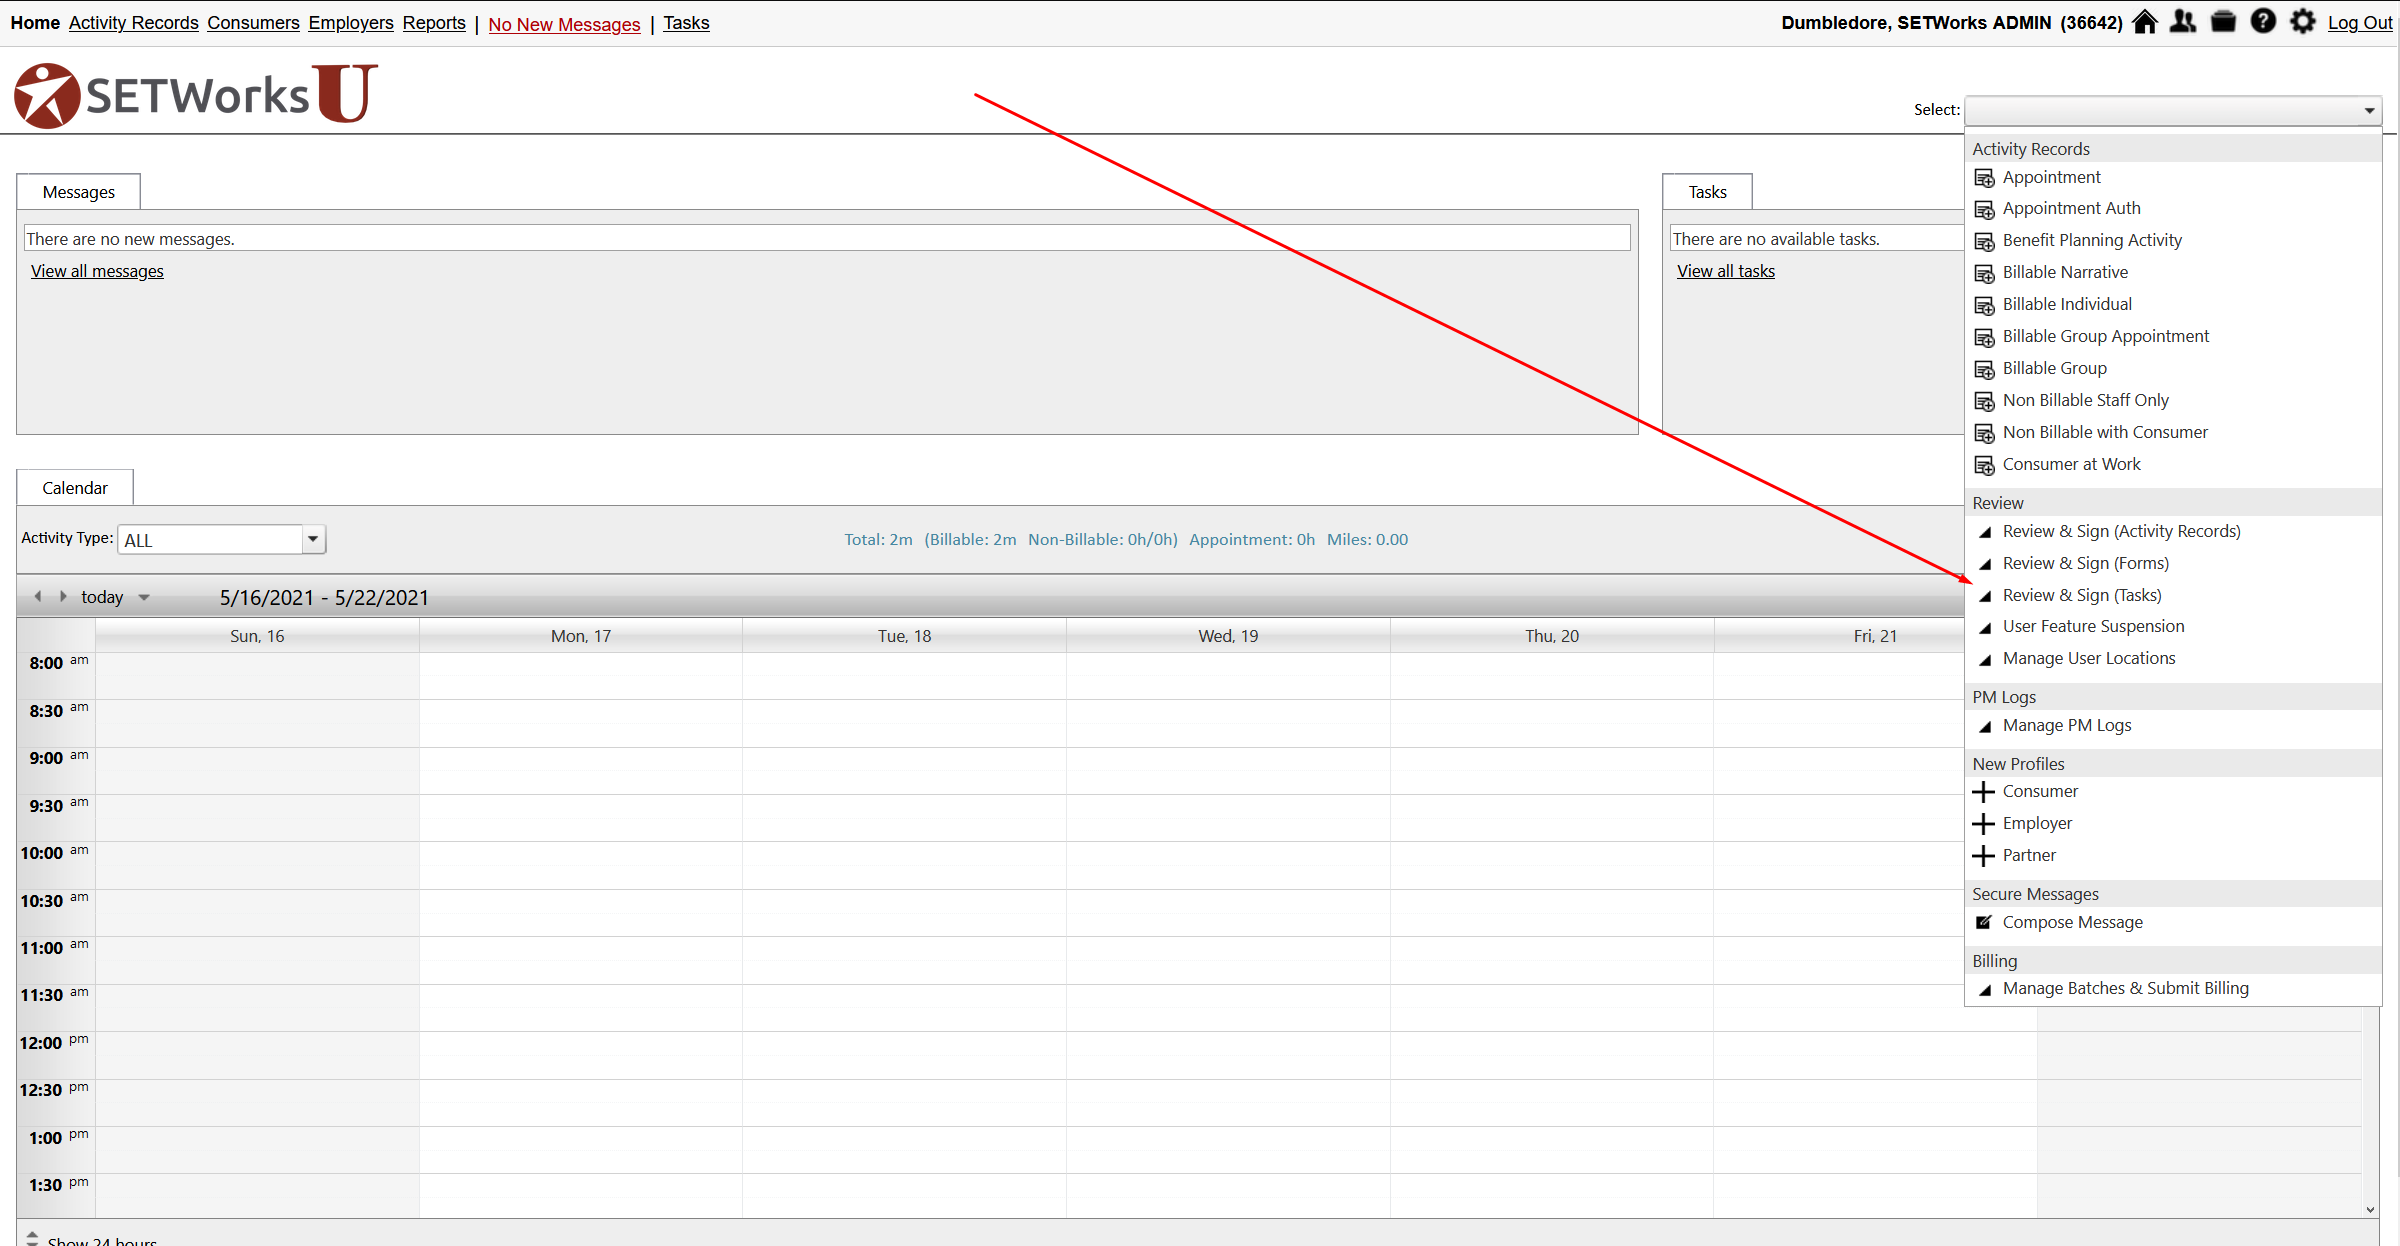Click the briefcase icon in top bar

coord(2223,22)
